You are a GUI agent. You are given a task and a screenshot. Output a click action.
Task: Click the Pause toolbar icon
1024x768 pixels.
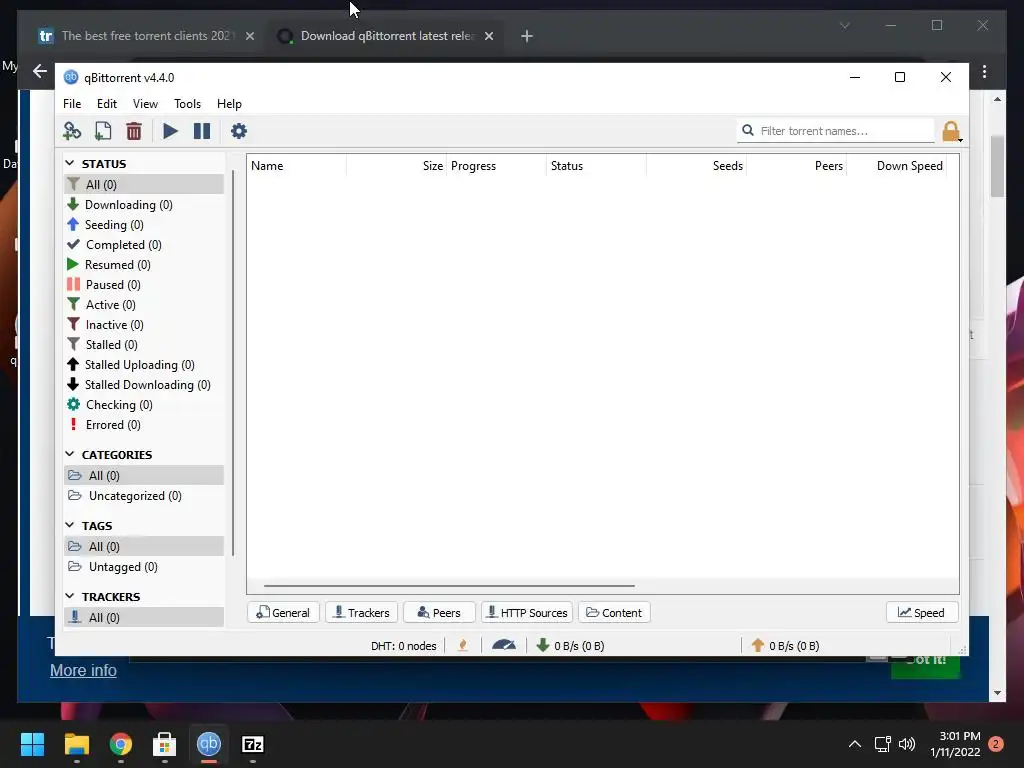[202, 131]
